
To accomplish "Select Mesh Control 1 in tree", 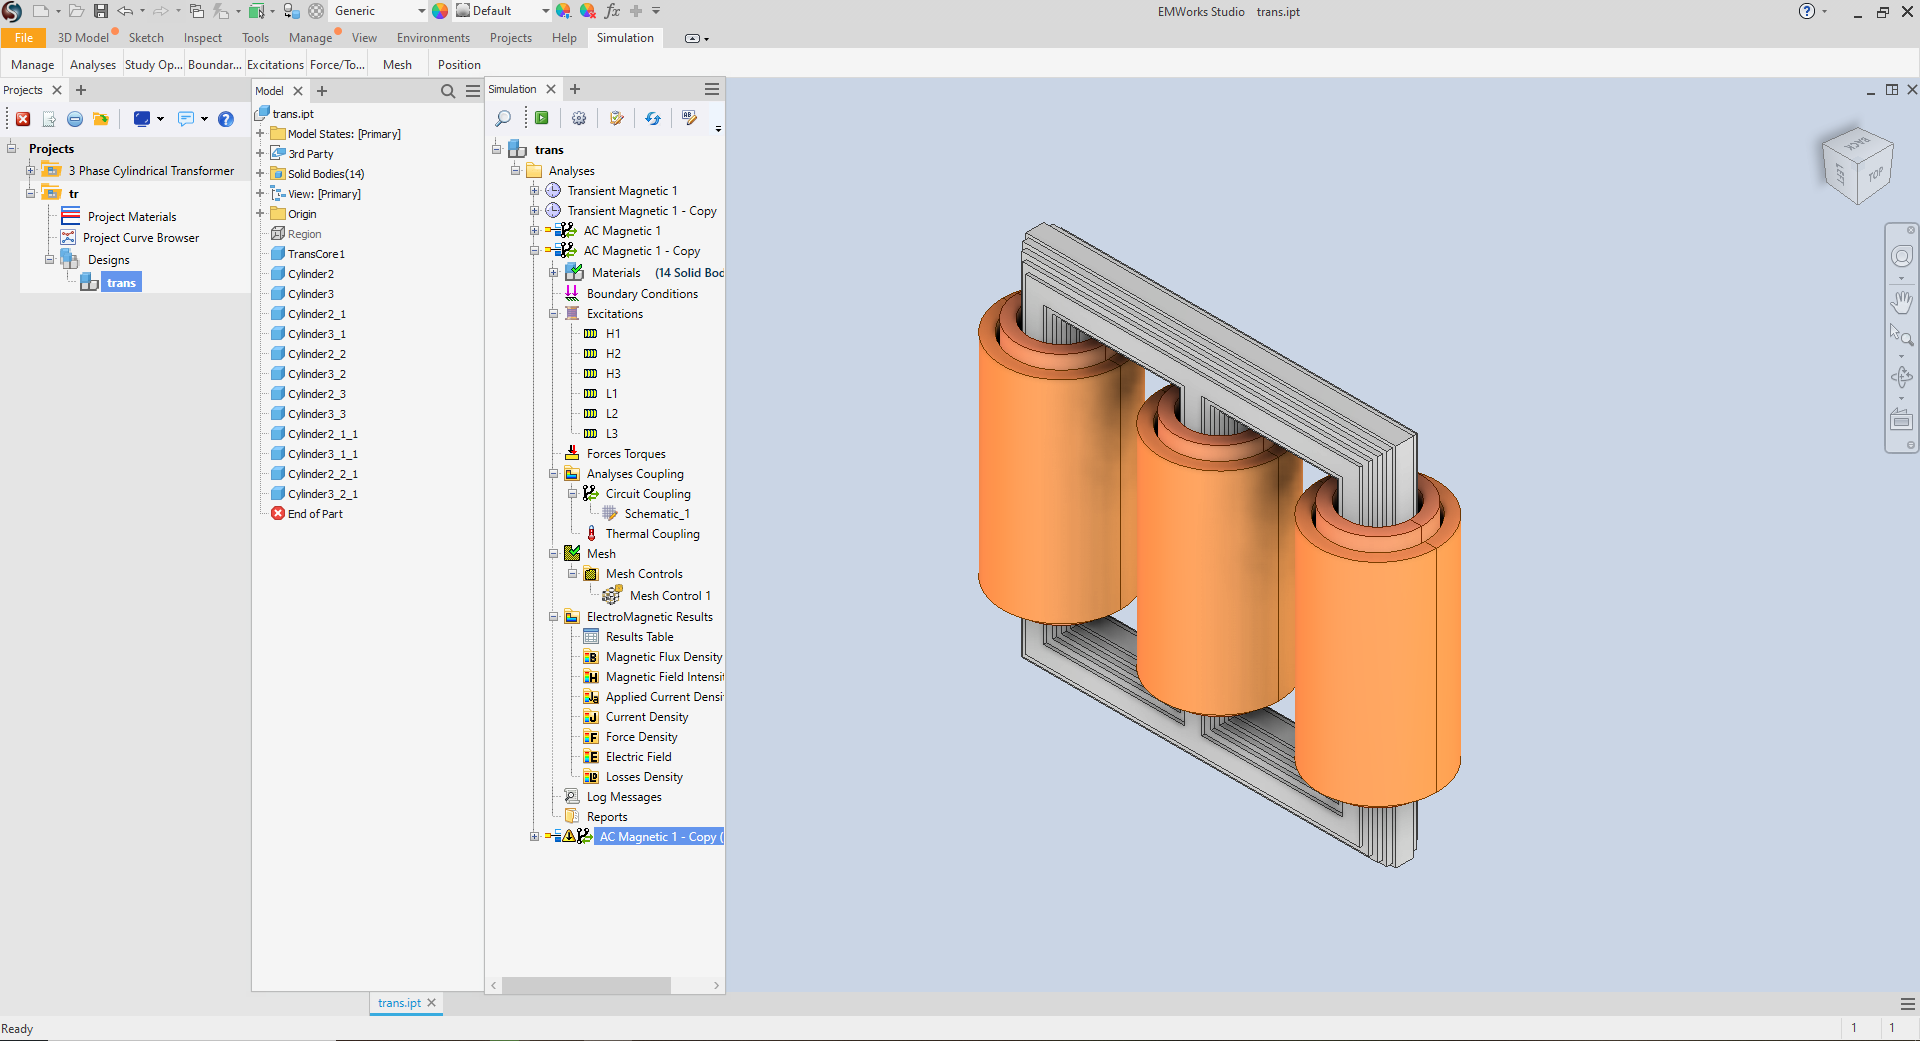I will (x=670, y=596).
